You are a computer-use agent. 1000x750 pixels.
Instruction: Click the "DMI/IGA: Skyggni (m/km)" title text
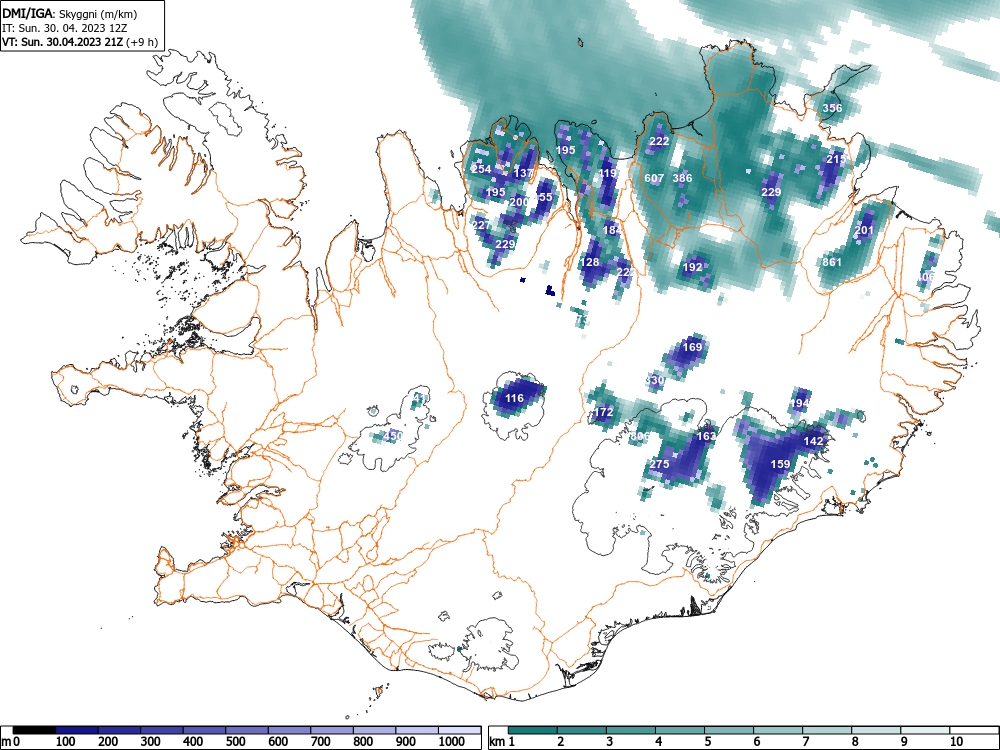coord(70,13)
